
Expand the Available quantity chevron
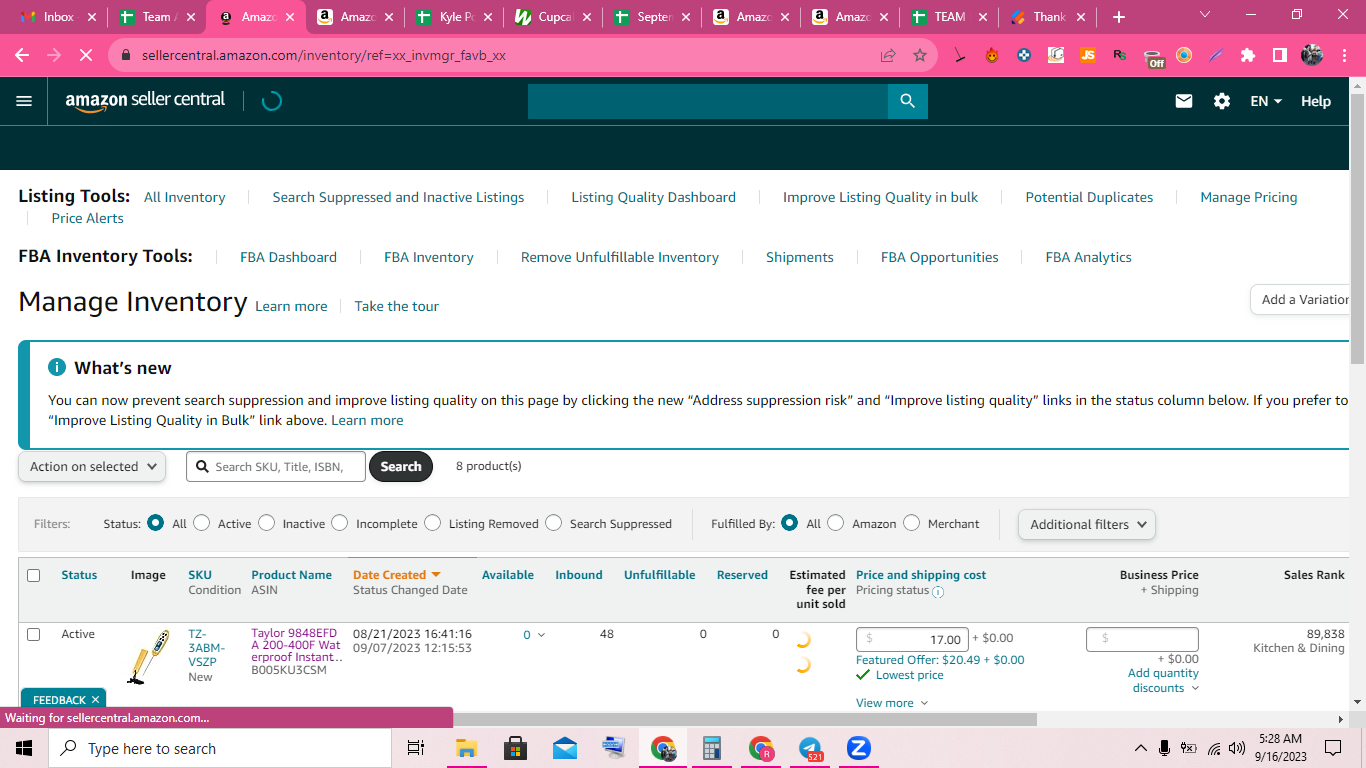542,635
